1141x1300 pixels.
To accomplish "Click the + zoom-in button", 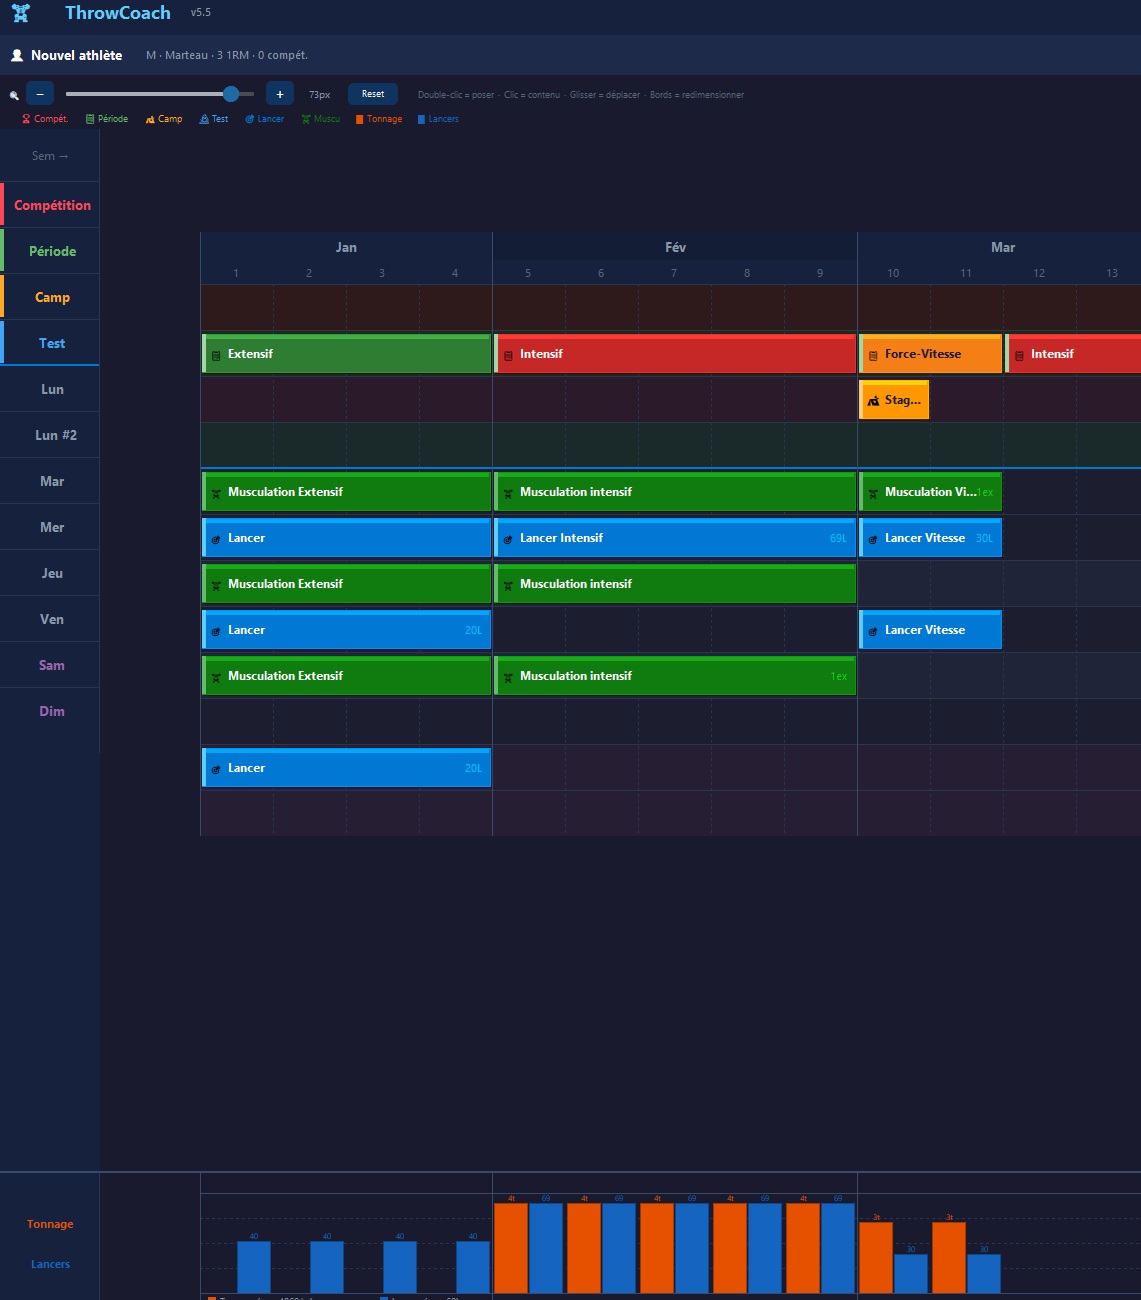I will (x=279, y=93).
